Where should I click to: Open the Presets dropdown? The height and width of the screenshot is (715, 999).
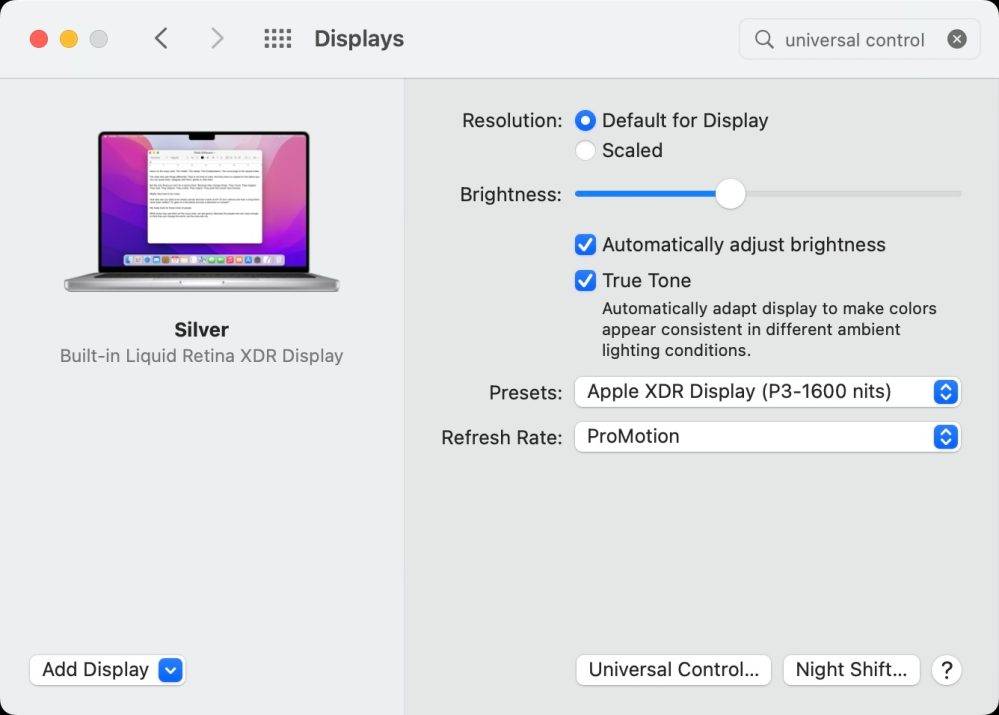click(x=767, y=391)
